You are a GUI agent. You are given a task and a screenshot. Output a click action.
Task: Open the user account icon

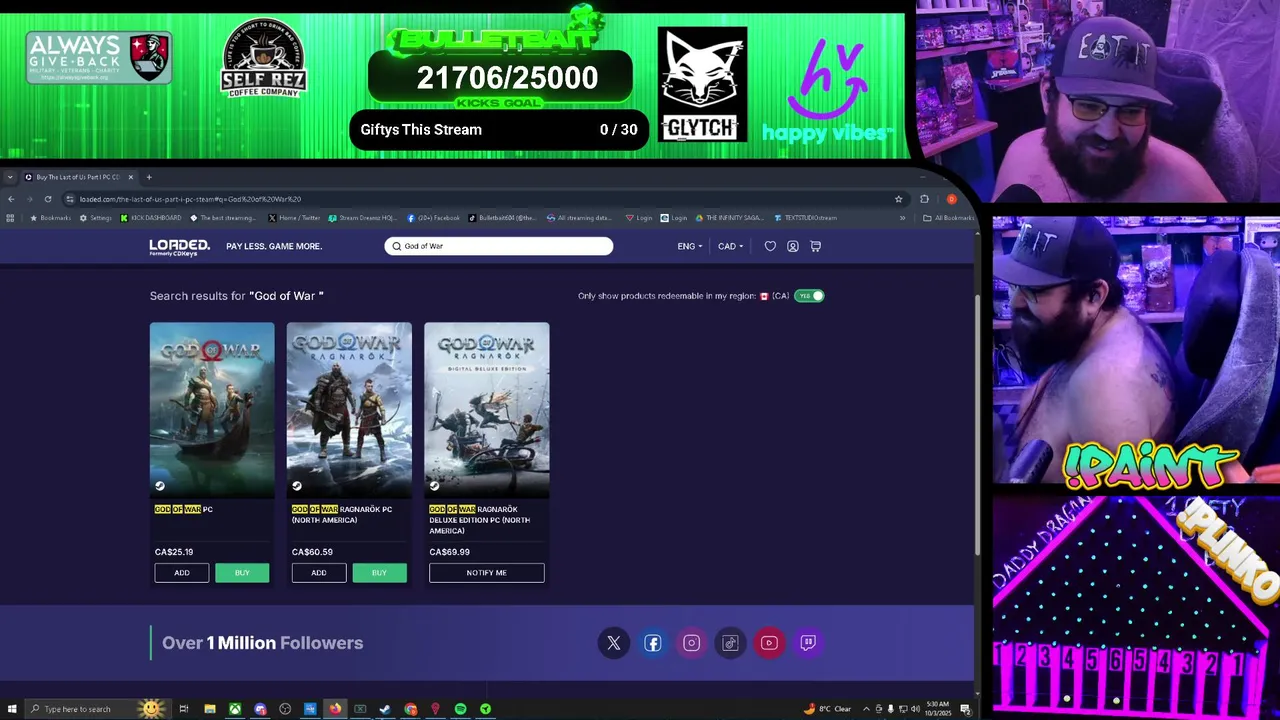pos(792,246)
